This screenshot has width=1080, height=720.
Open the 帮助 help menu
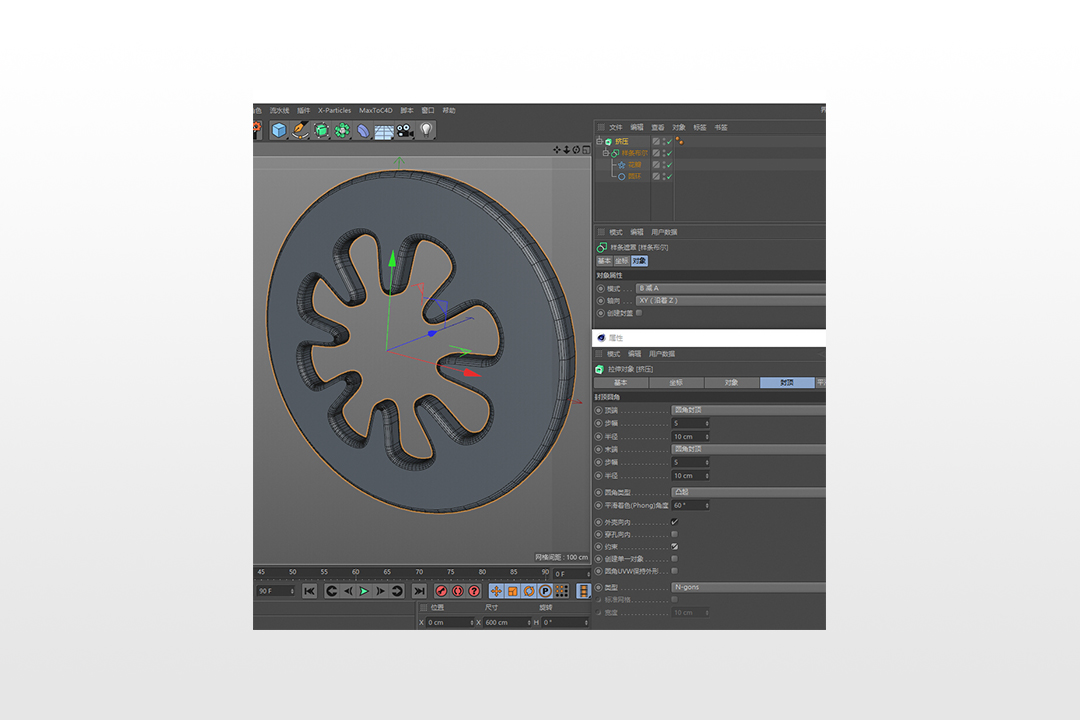(449, 110)
